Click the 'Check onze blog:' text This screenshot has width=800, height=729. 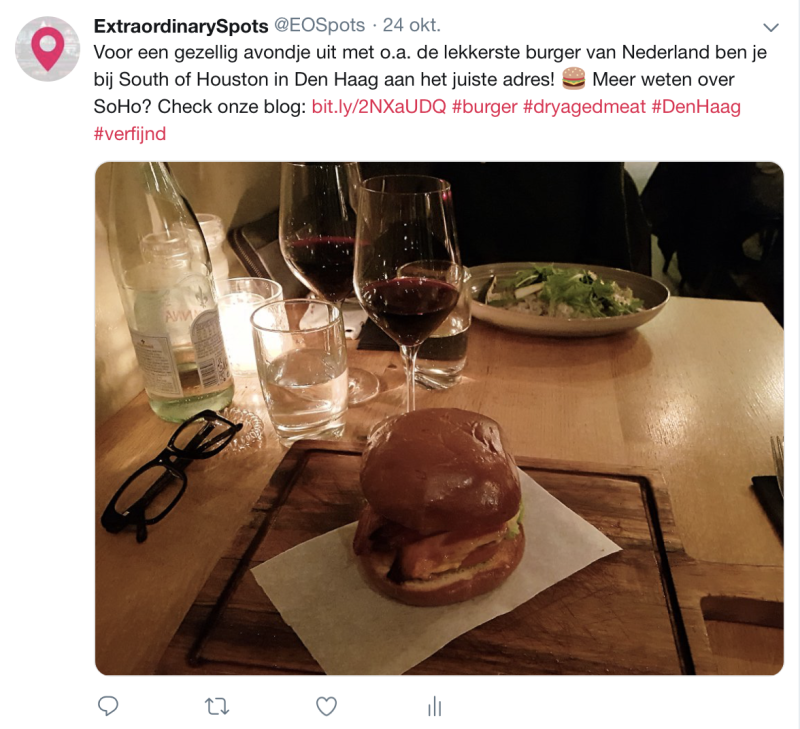[232, 107]
